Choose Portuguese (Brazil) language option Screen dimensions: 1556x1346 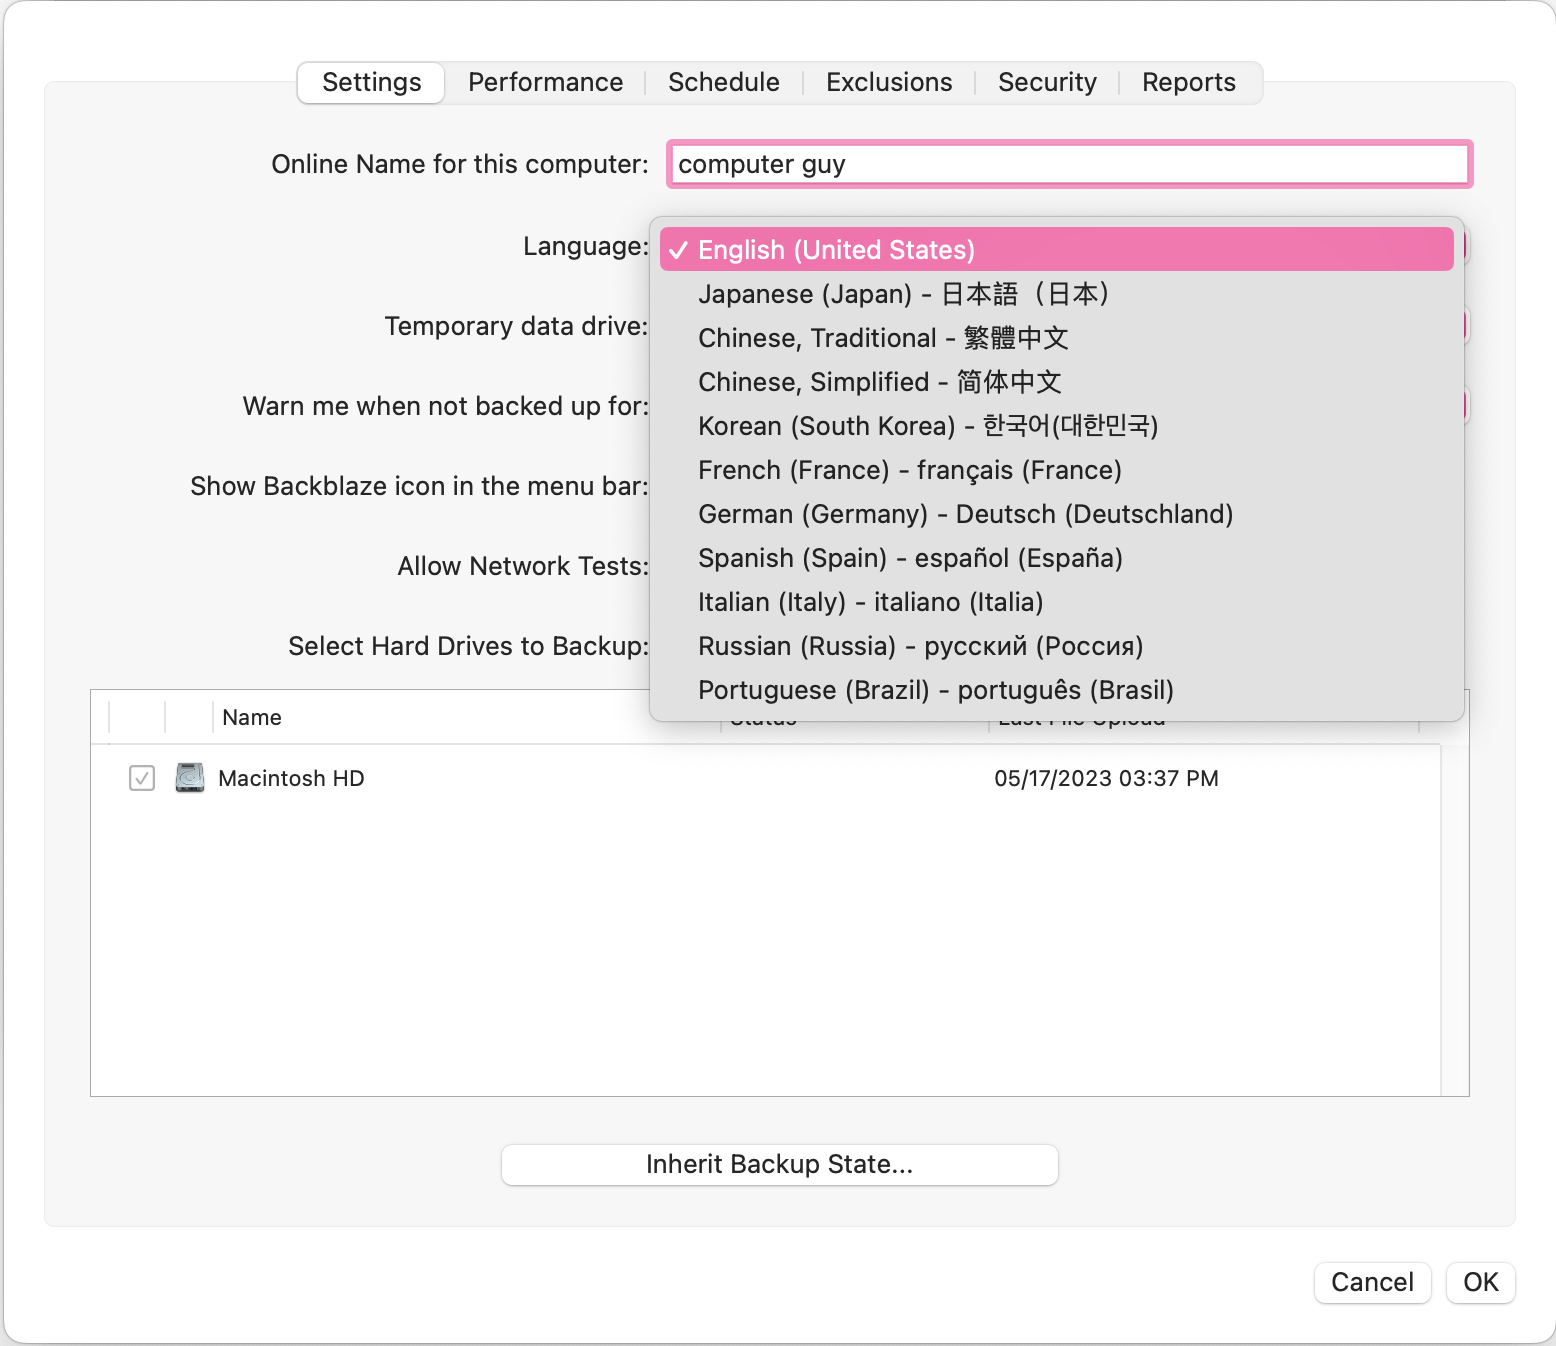click(x=1057, y=690)
